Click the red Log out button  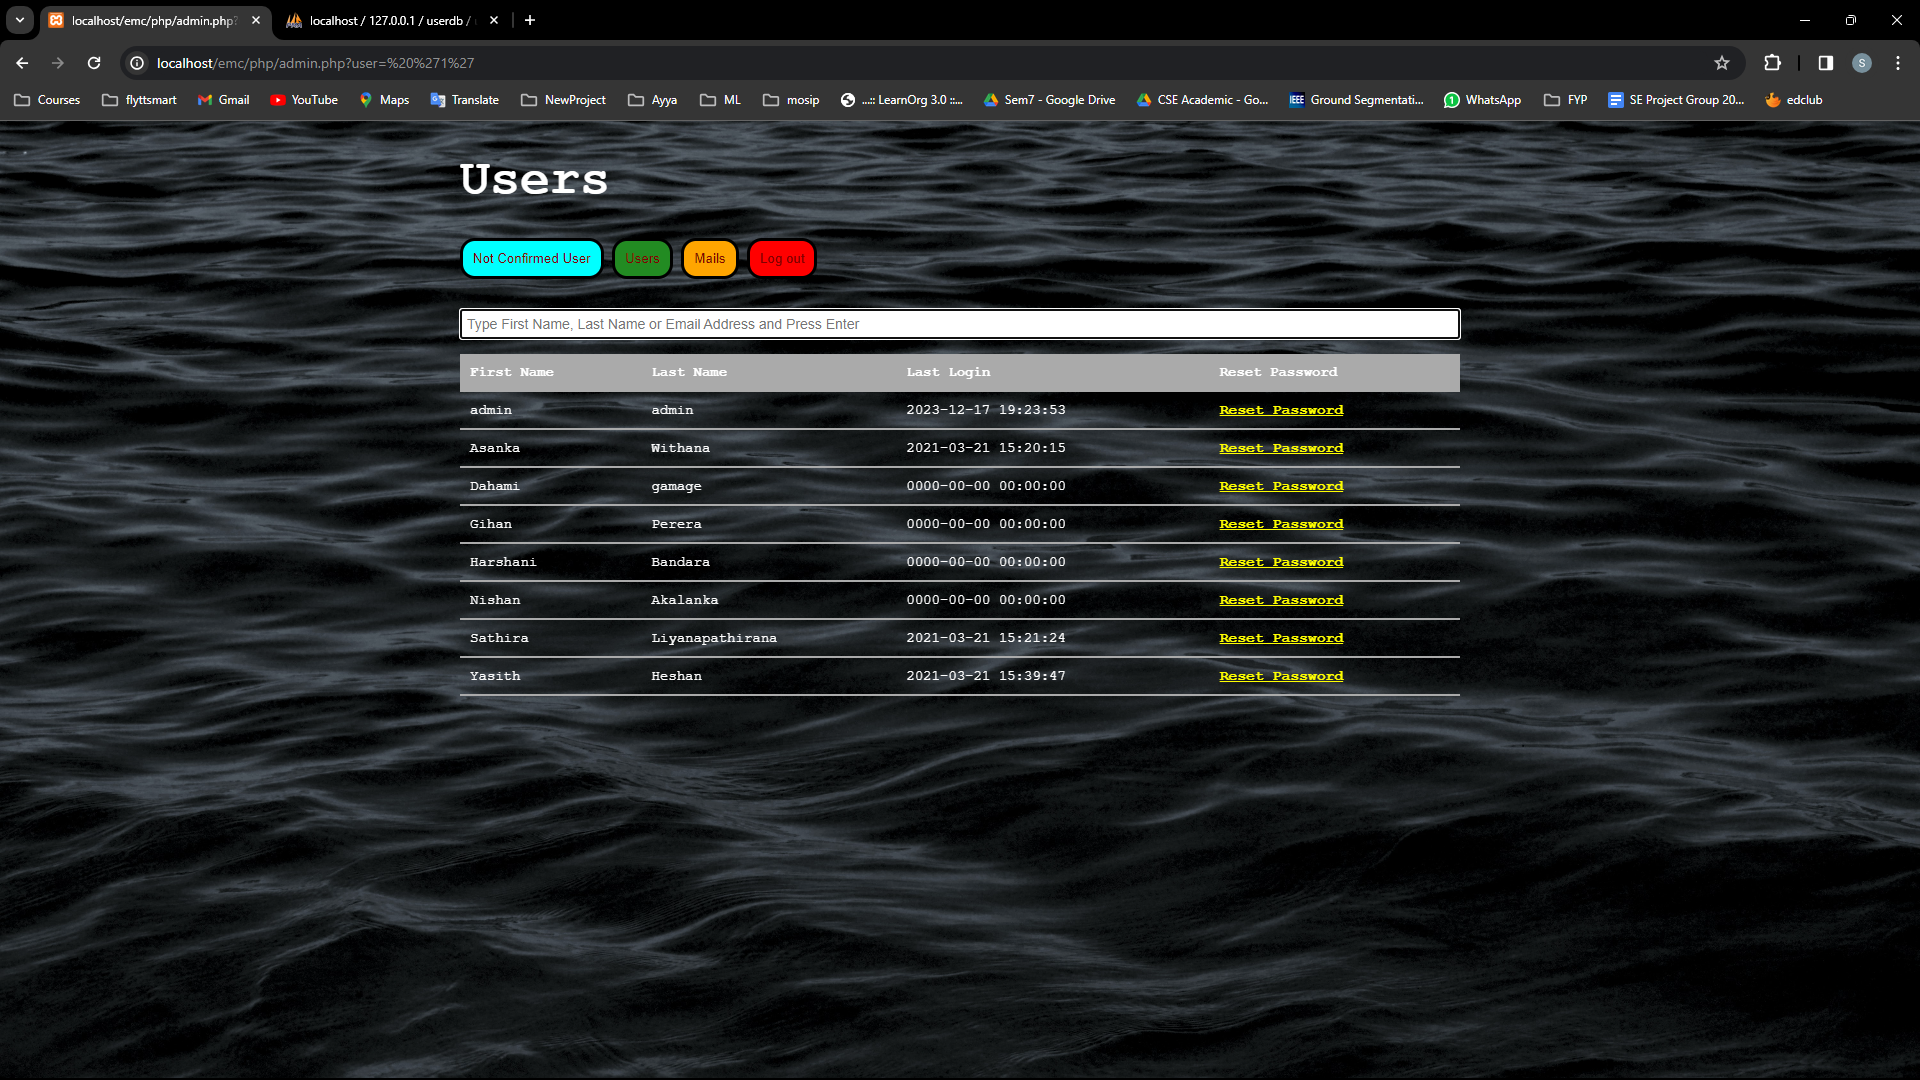pyautogui.click(x=782, y=259)
